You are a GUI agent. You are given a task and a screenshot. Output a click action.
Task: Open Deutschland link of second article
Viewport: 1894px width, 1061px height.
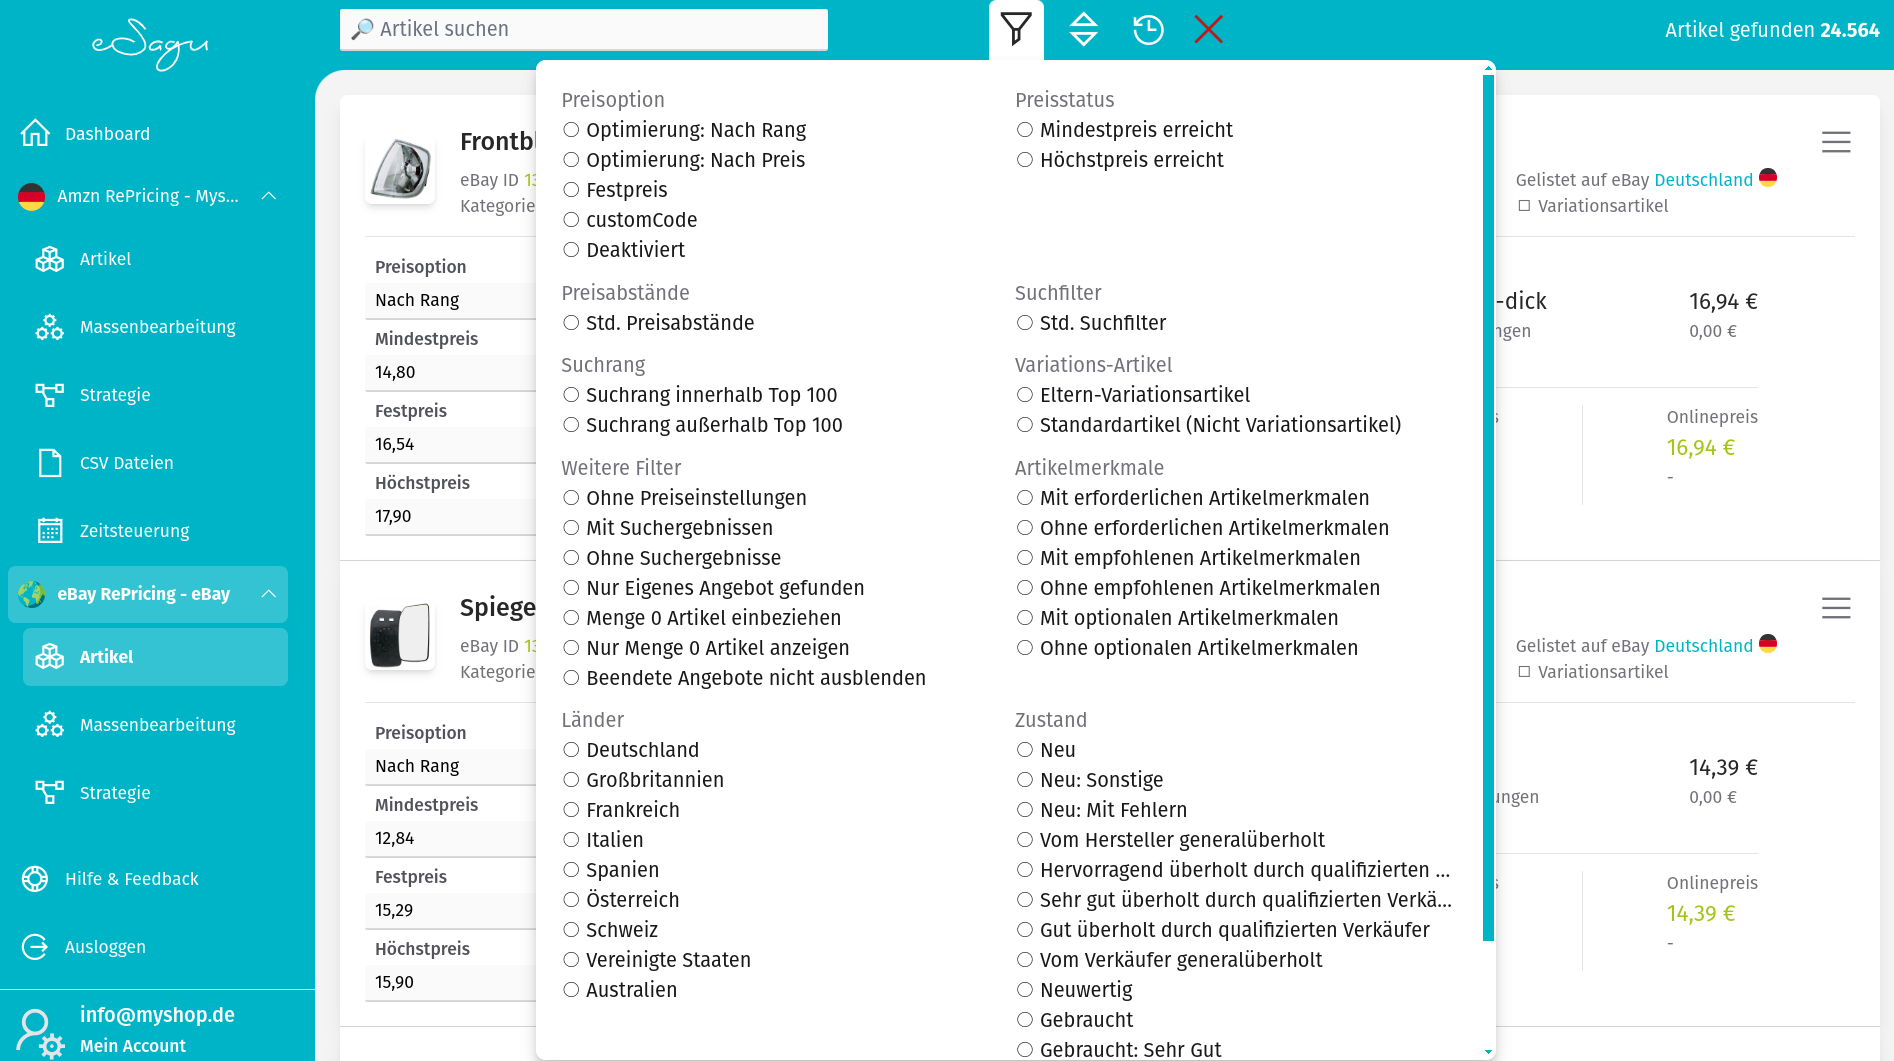pyautogui.click(x=1703, y=646)
